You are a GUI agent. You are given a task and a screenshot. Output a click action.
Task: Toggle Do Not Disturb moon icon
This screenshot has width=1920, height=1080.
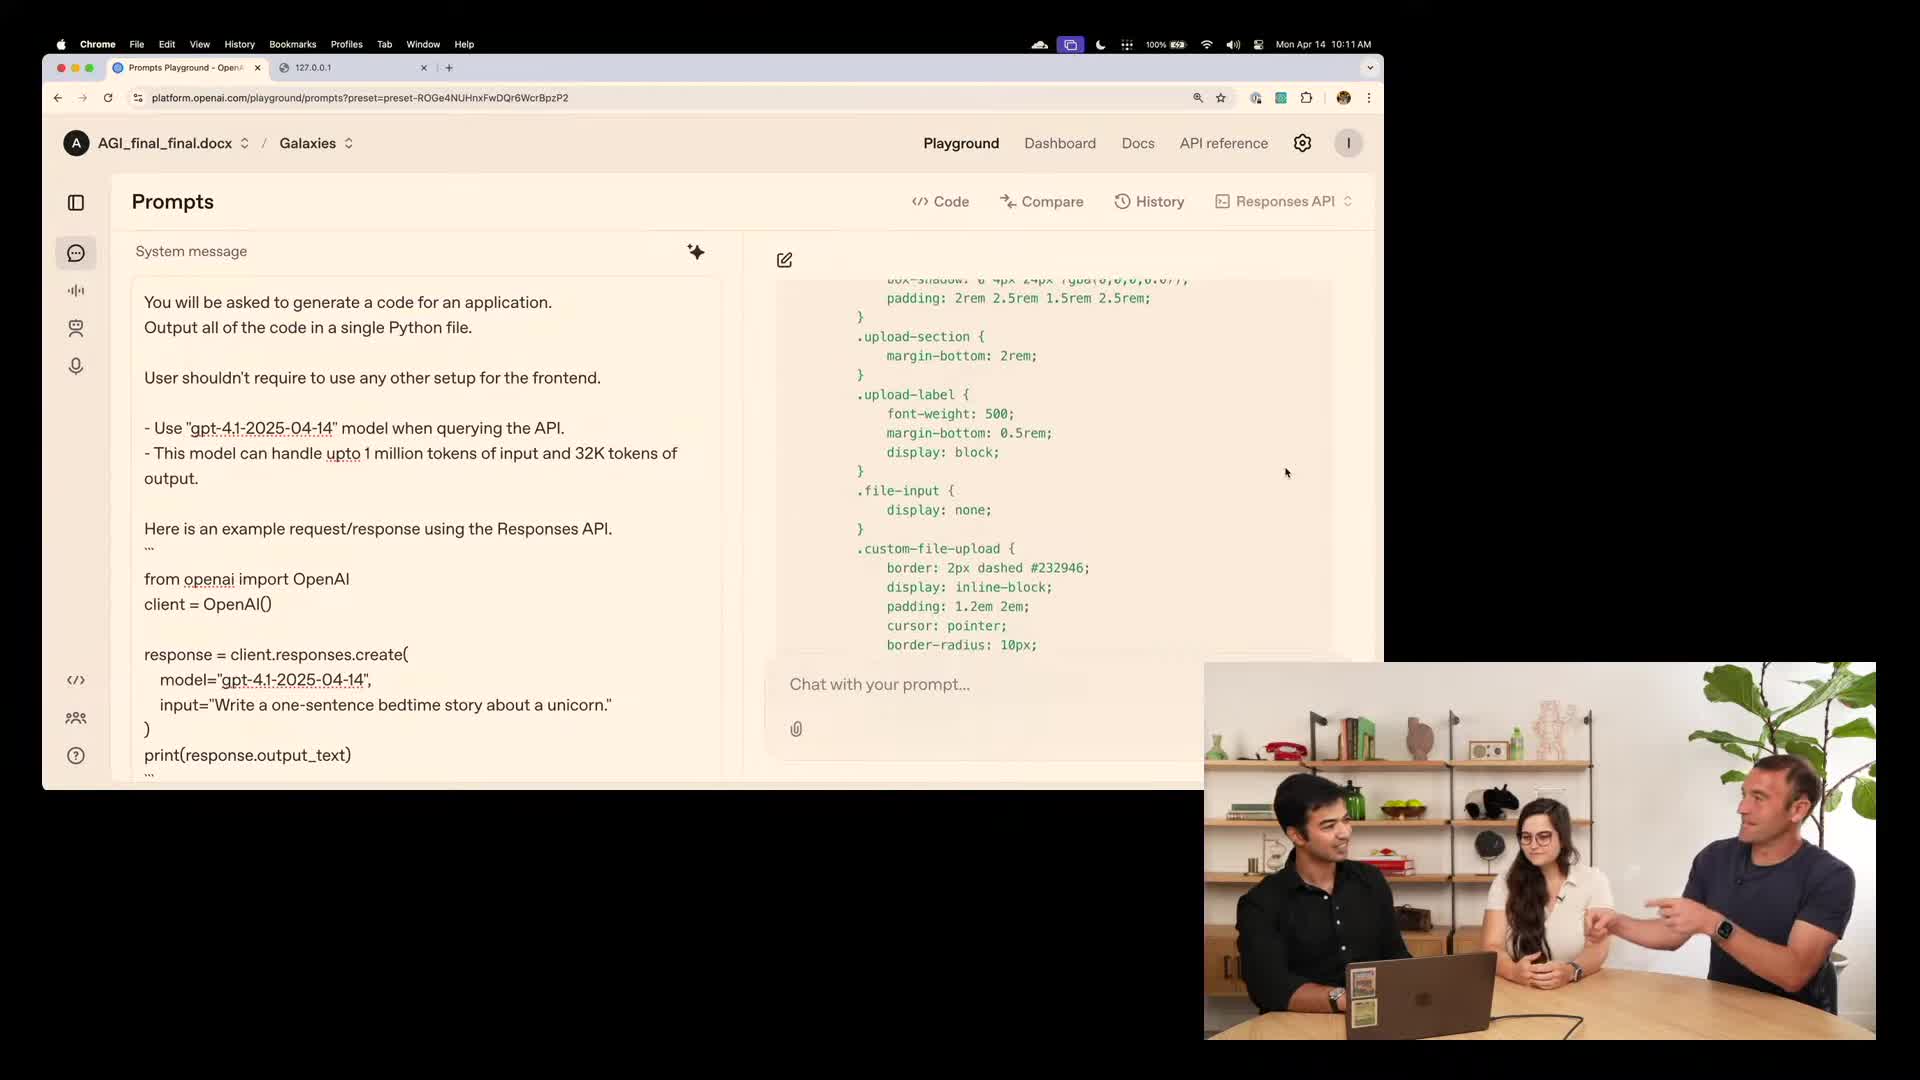pyautogui.click(x=1101, y=45)
